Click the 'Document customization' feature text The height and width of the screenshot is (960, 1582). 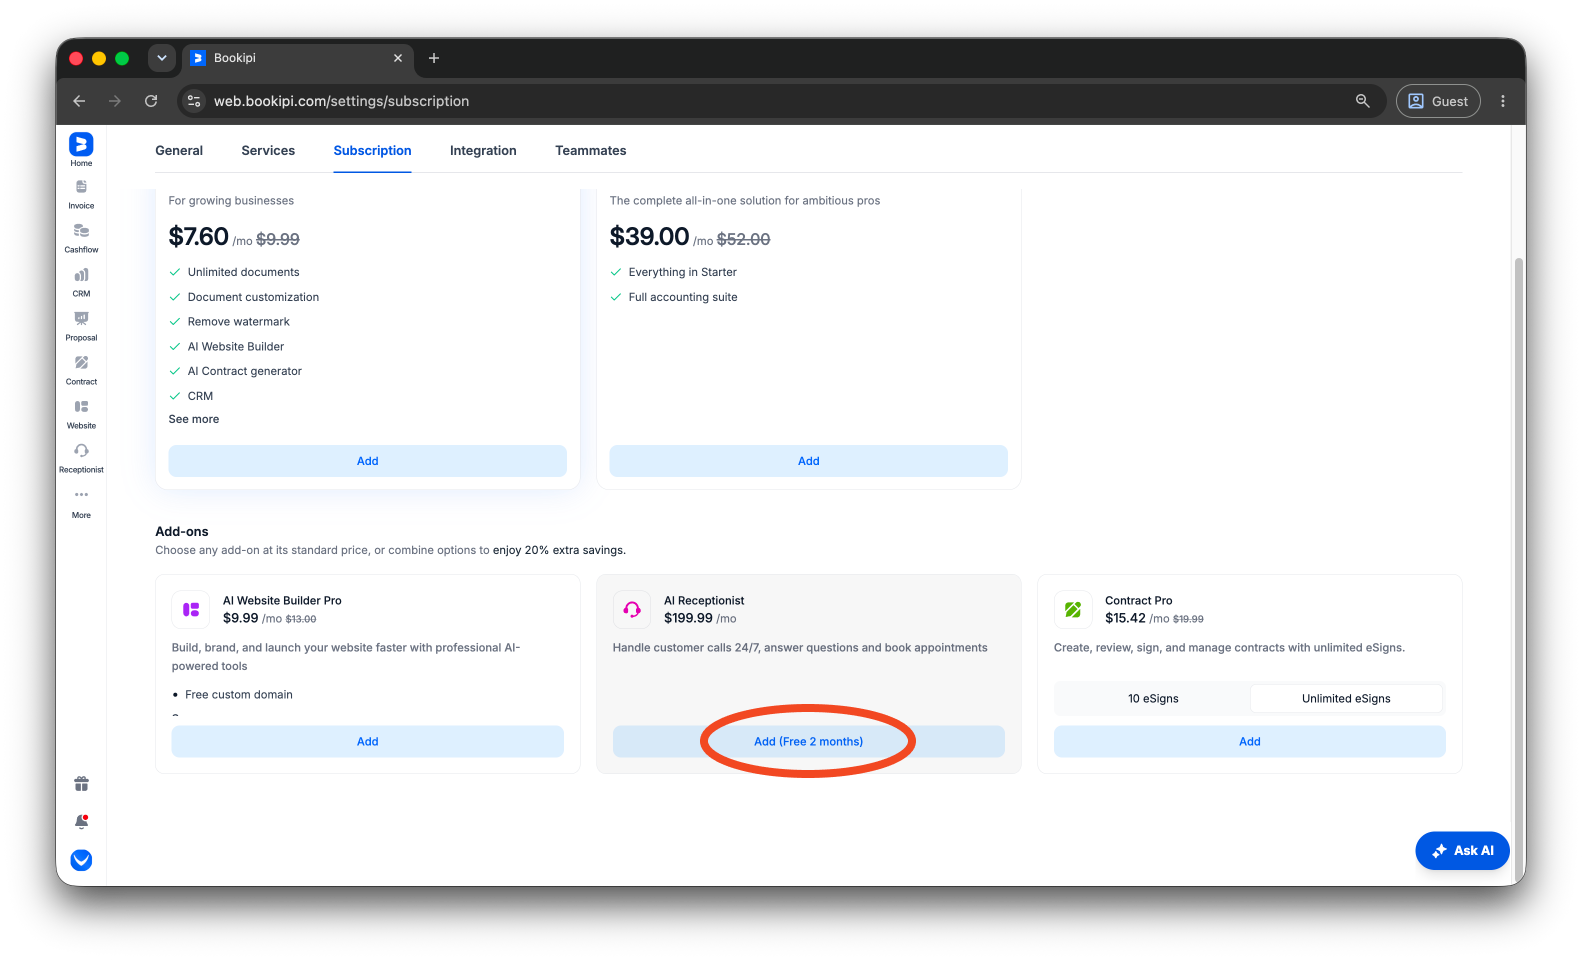pyautogui.click(x=253, y=297)
